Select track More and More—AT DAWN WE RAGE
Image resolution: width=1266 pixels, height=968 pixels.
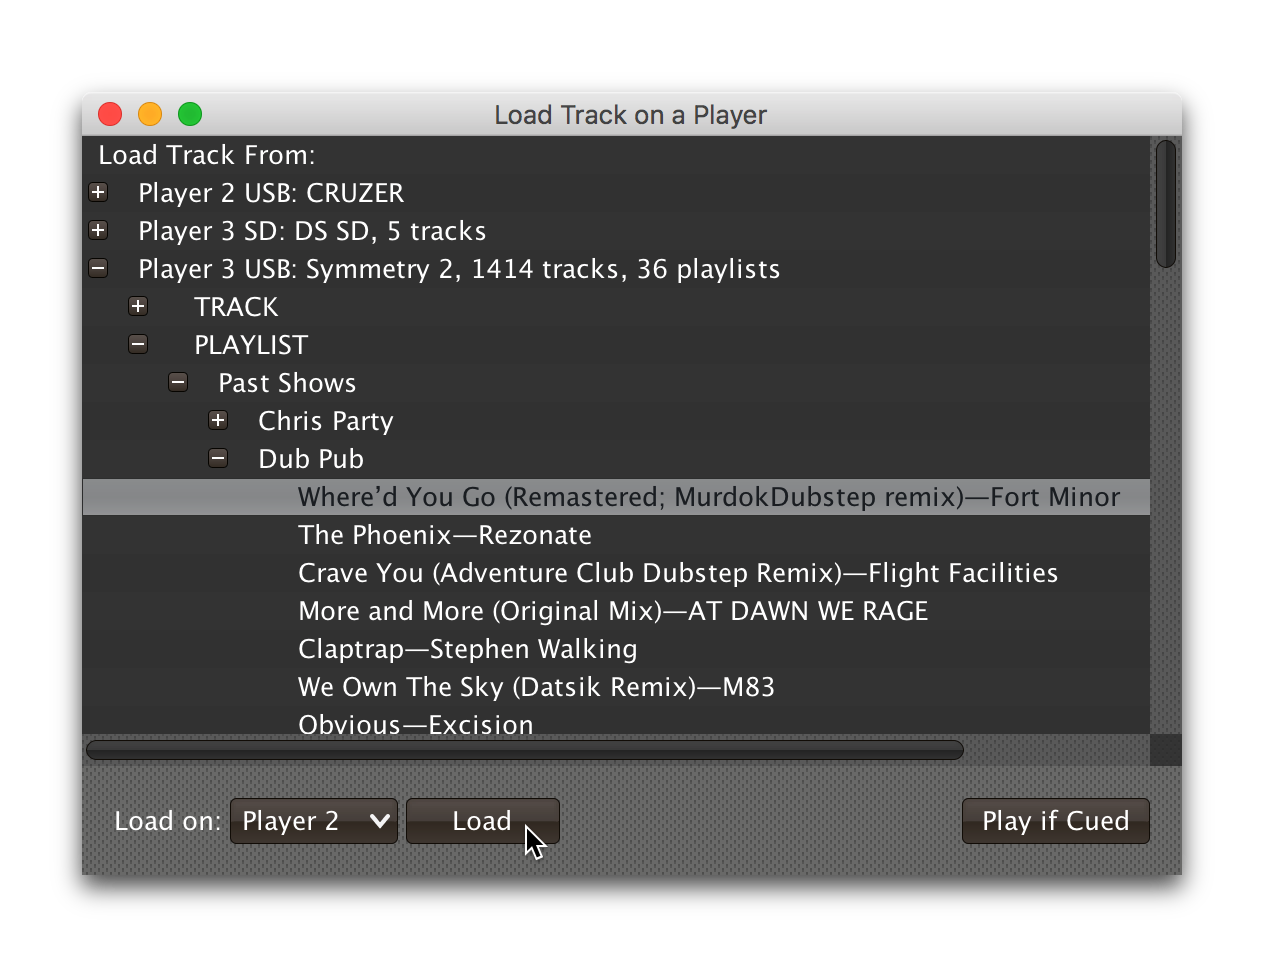click(x=613, y=611)
